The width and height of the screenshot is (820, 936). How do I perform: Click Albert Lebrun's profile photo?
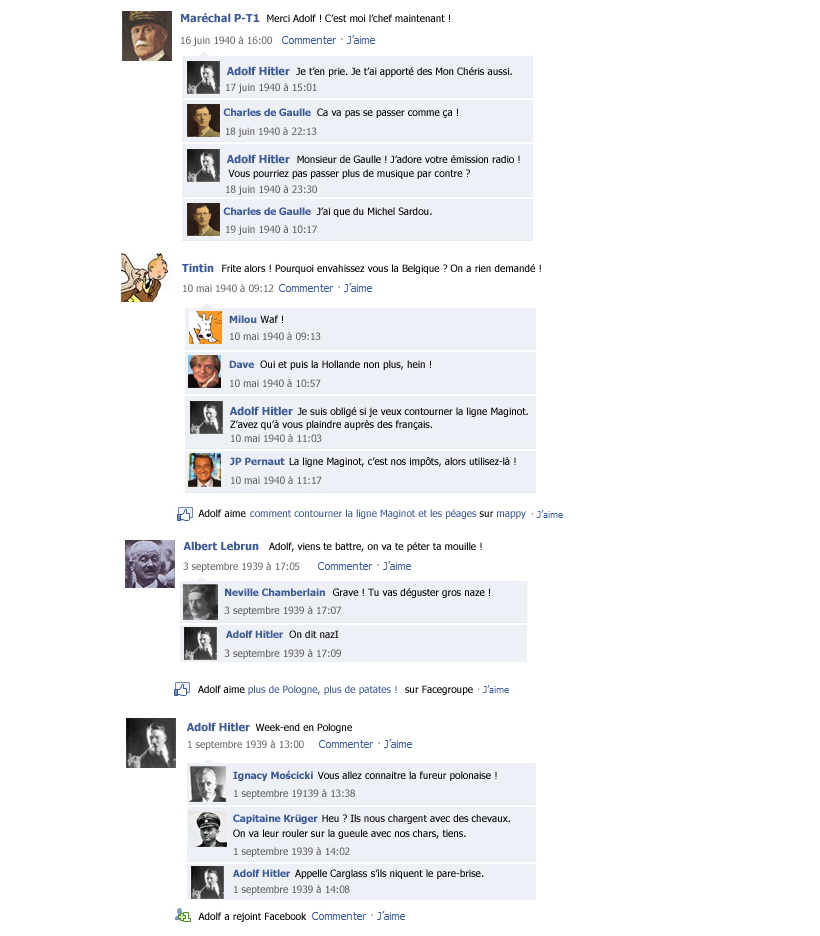150,564
